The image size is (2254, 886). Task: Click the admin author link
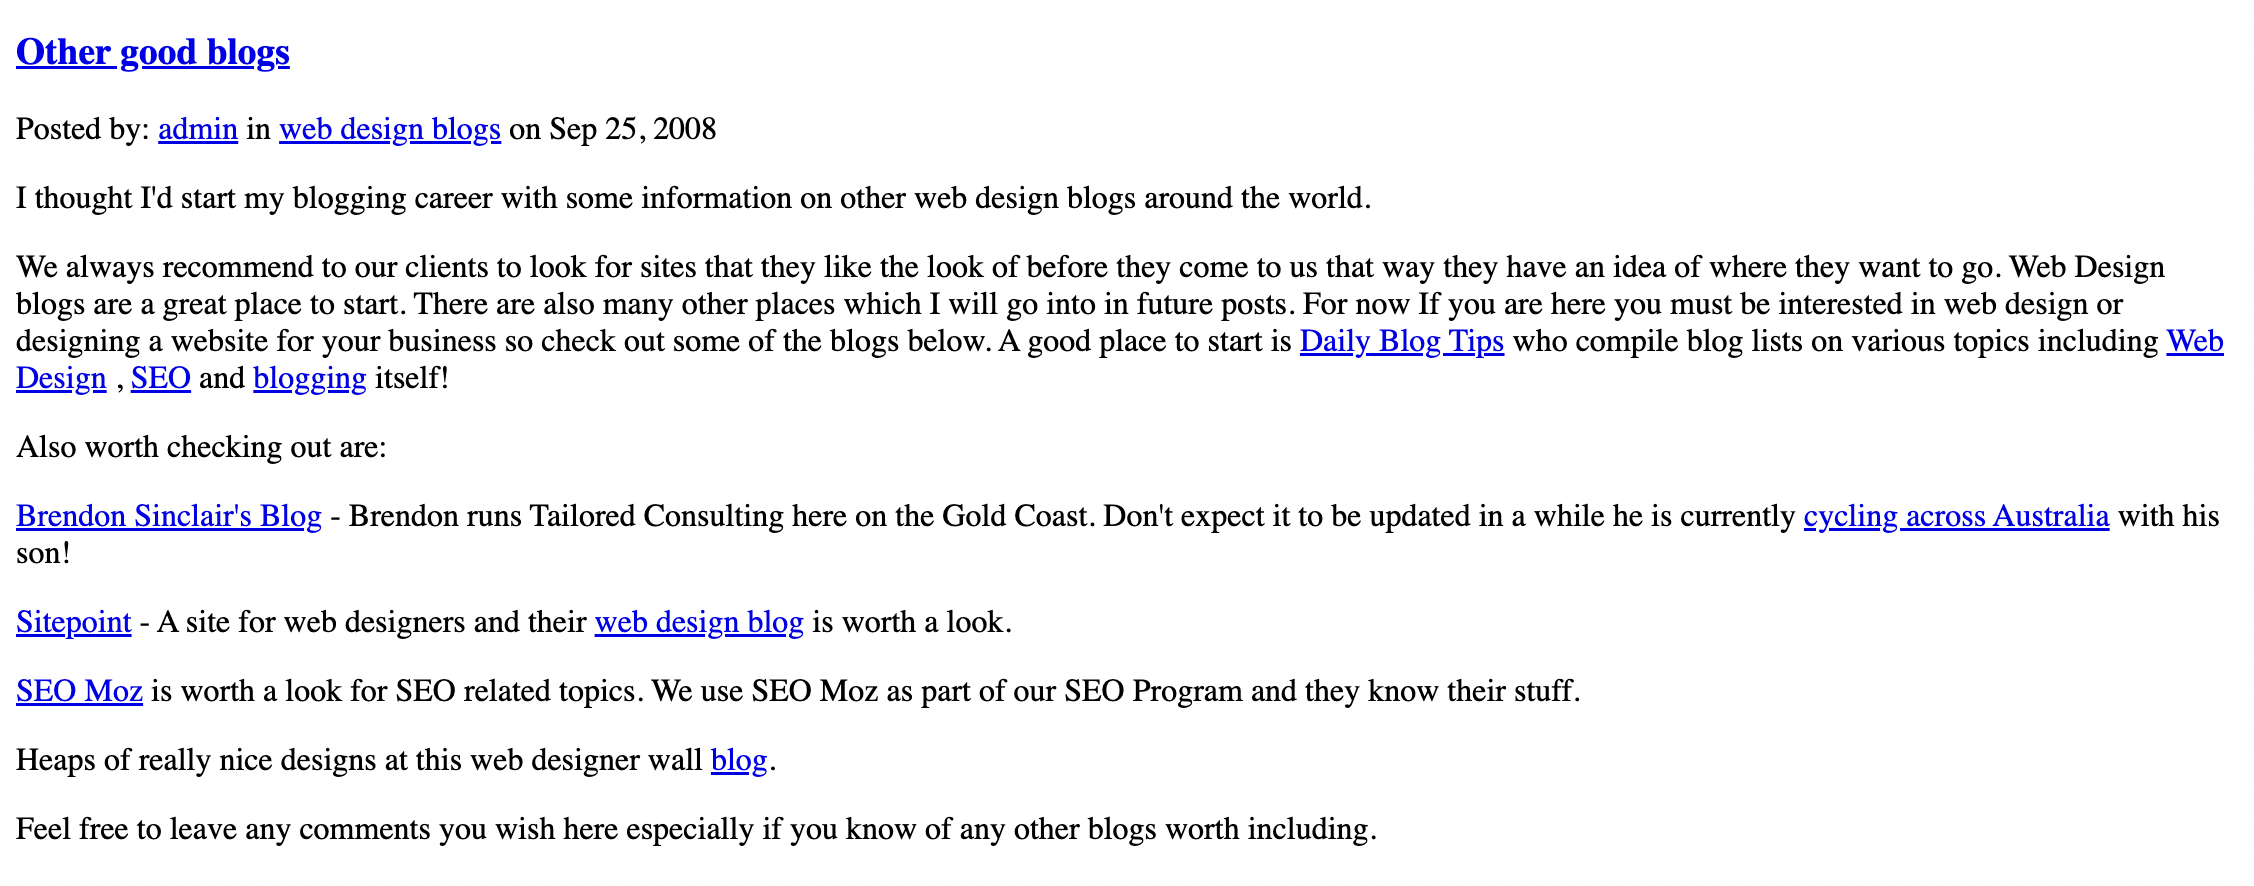click(198, 129)
